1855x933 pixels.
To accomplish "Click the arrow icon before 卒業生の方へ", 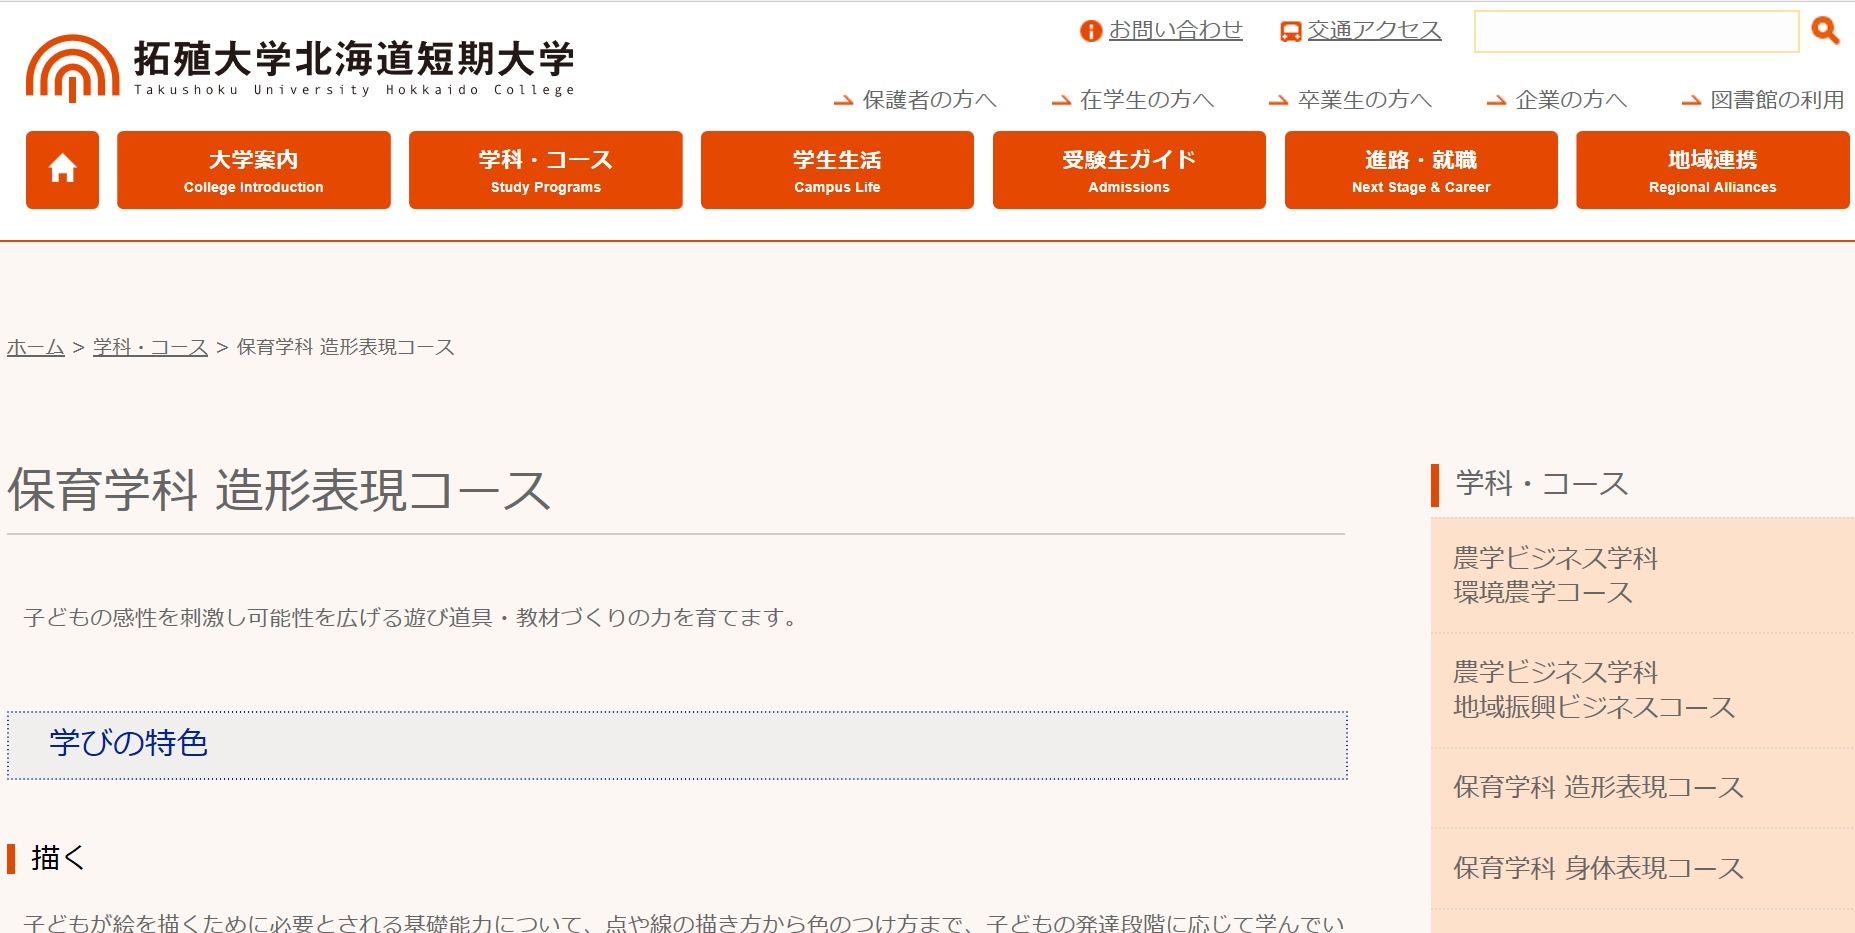I will [x=1279, y=100].
